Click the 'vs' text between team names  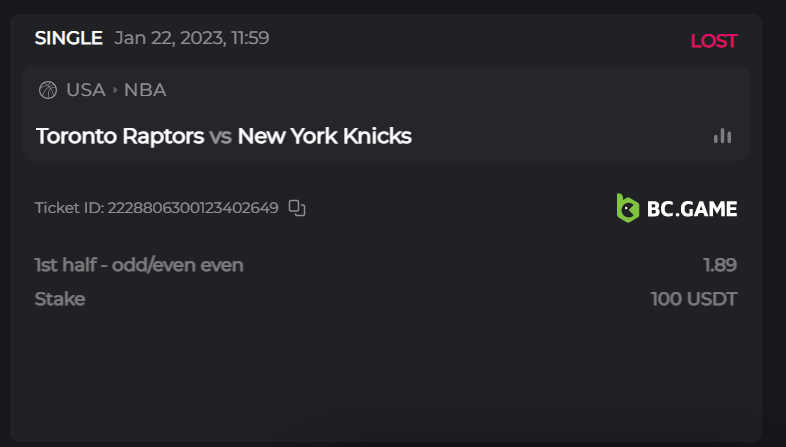pos(221,136)
